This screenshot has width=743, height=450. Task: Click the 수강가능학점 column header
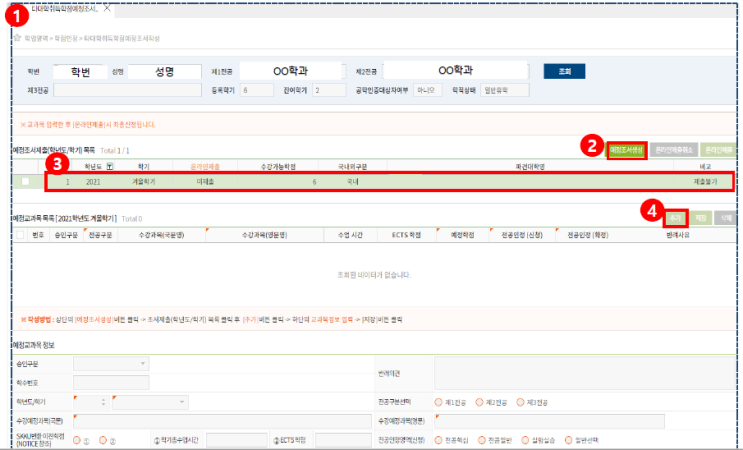pos(278,166)
